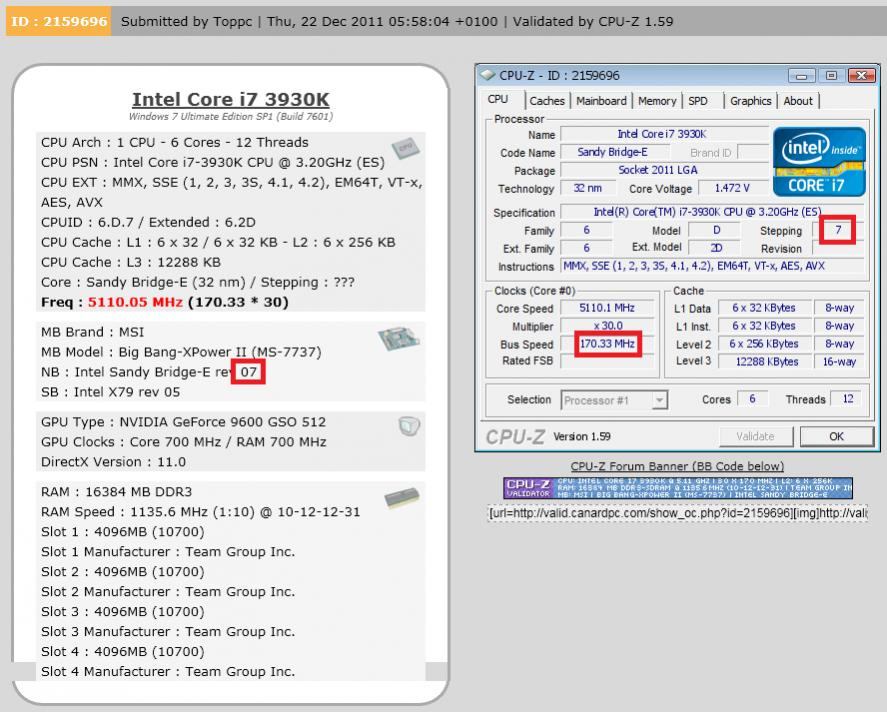The image size is (887, 712).
Task: Click the CPU Cache L3 : 12288 KB line
Action: click(x=131, y=262)
